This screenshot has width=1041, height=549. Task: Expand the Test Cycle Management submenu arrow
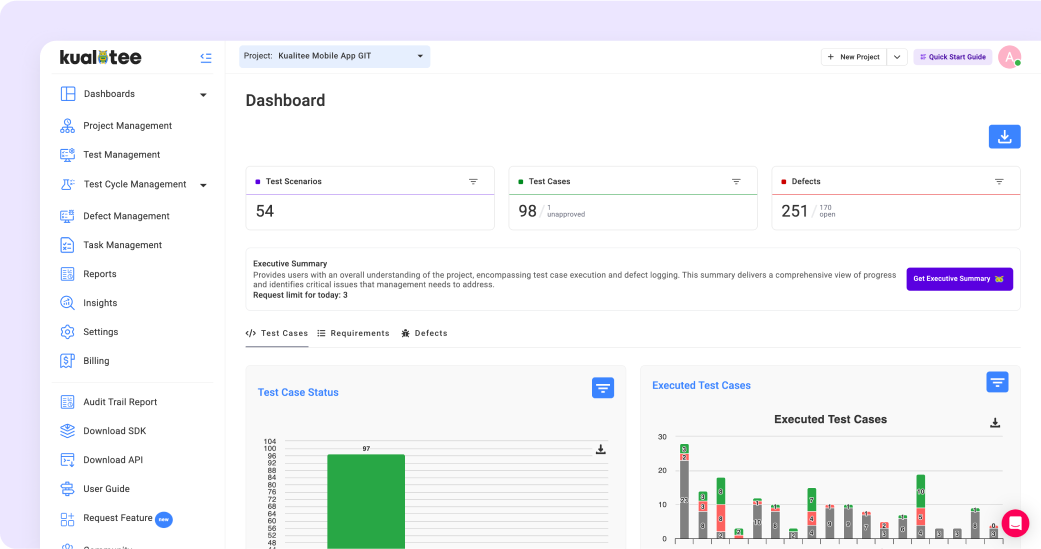click(x=203, y=185)
